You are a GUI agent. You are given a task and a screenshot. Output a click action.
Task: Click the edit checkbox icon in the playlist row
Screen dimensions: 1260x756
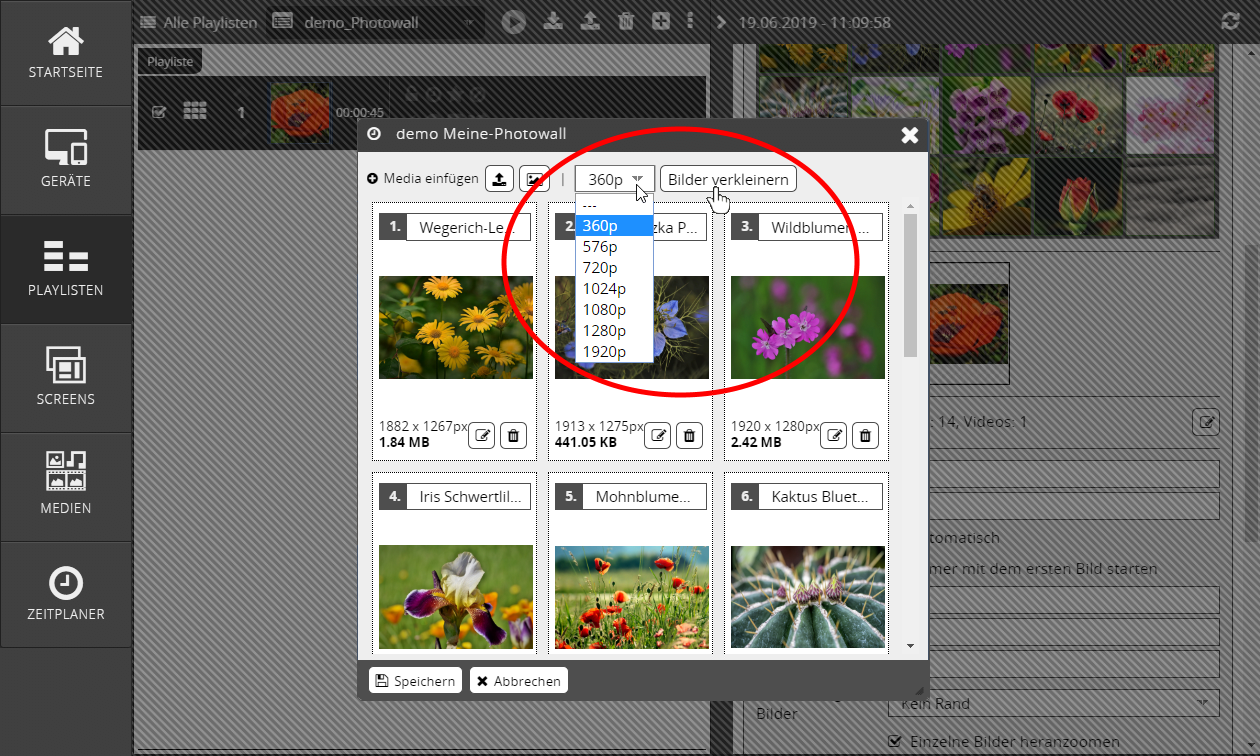(158, 112)
